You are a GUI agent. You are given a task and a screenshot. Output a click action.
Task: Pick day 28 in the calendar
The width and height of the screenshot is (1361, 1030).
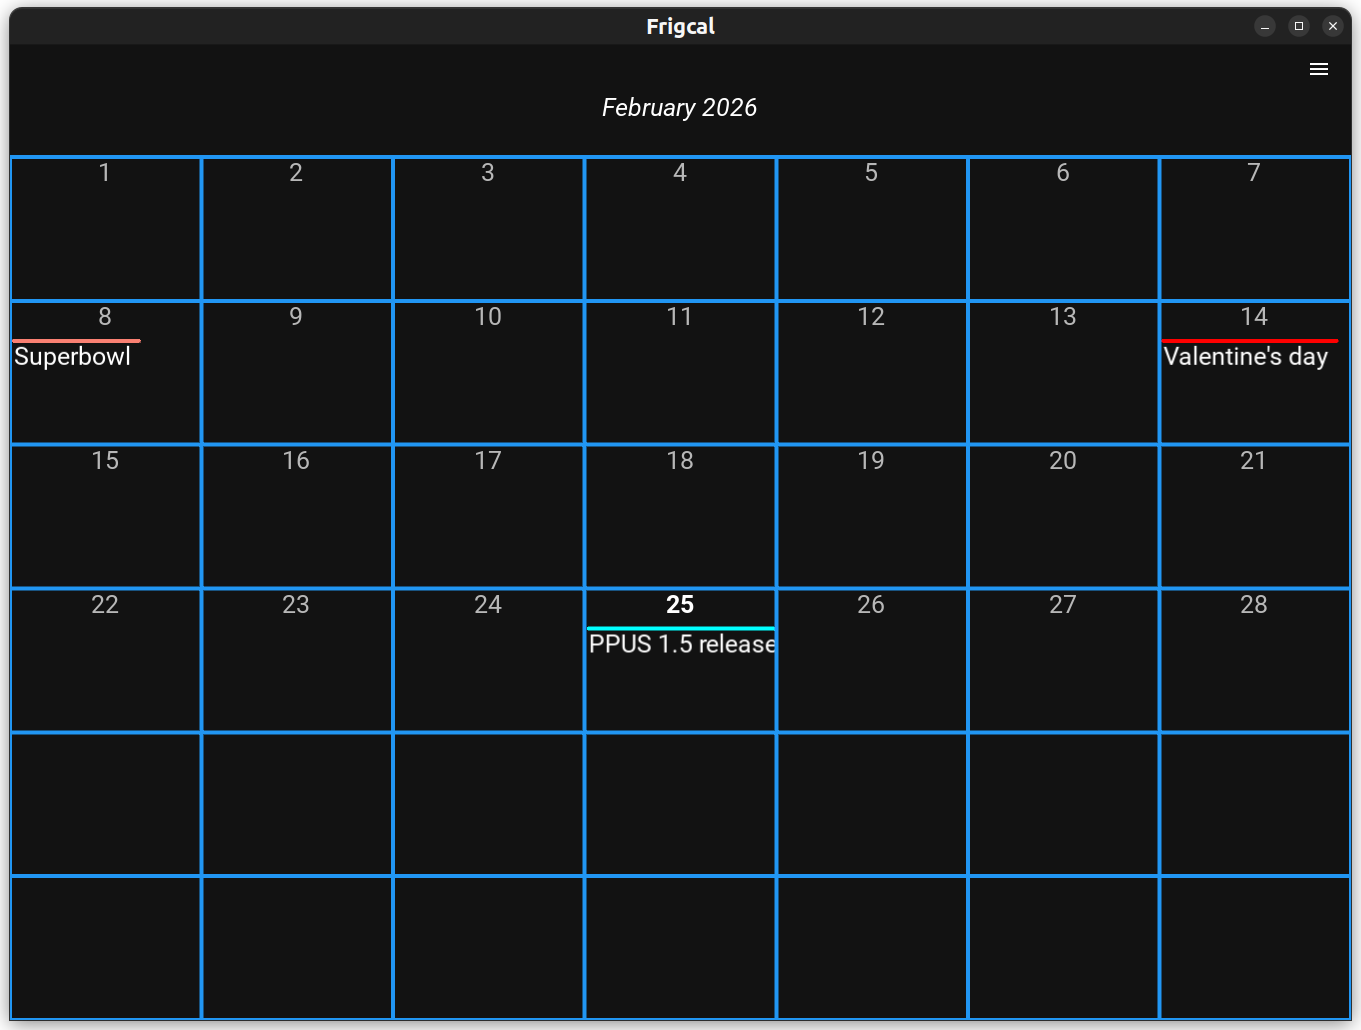coord(1254,660)
